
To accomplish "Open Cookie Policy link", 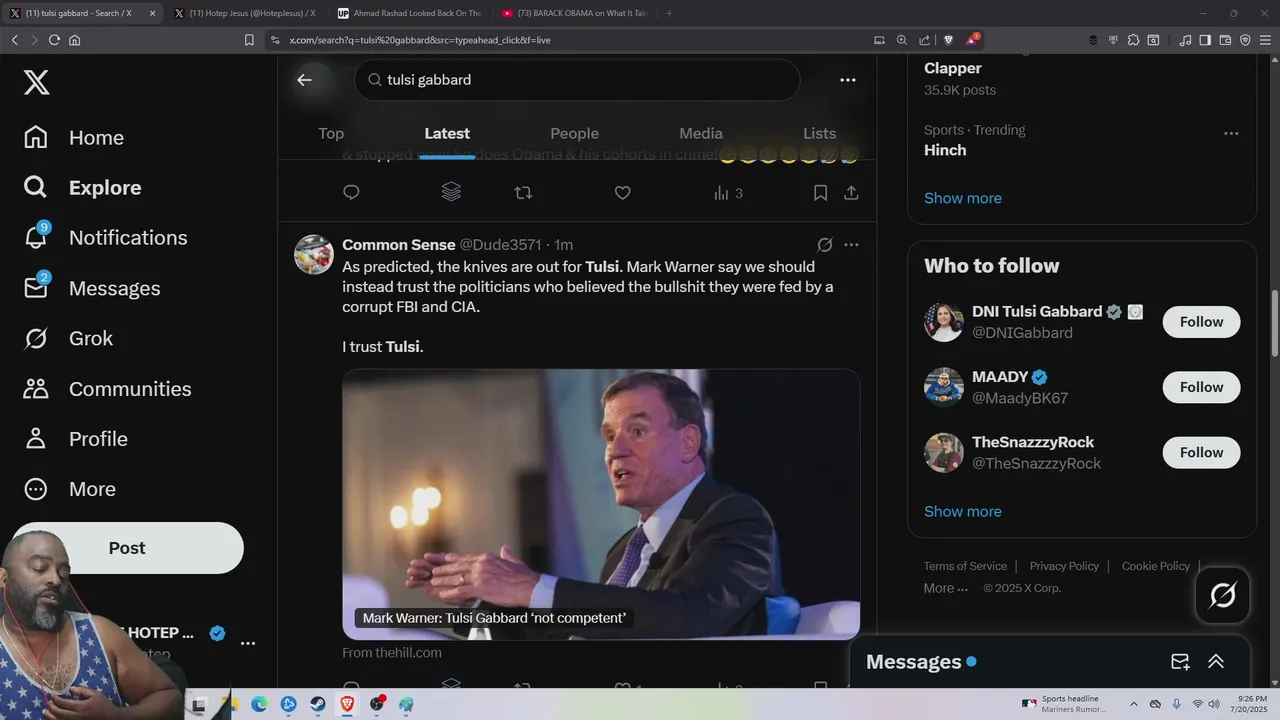I will click(1155, 566).
